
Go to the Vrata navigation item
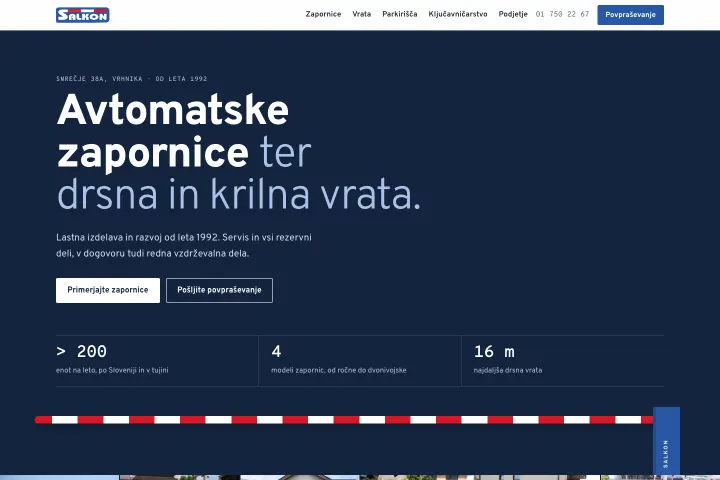click(x=361, y=14)
